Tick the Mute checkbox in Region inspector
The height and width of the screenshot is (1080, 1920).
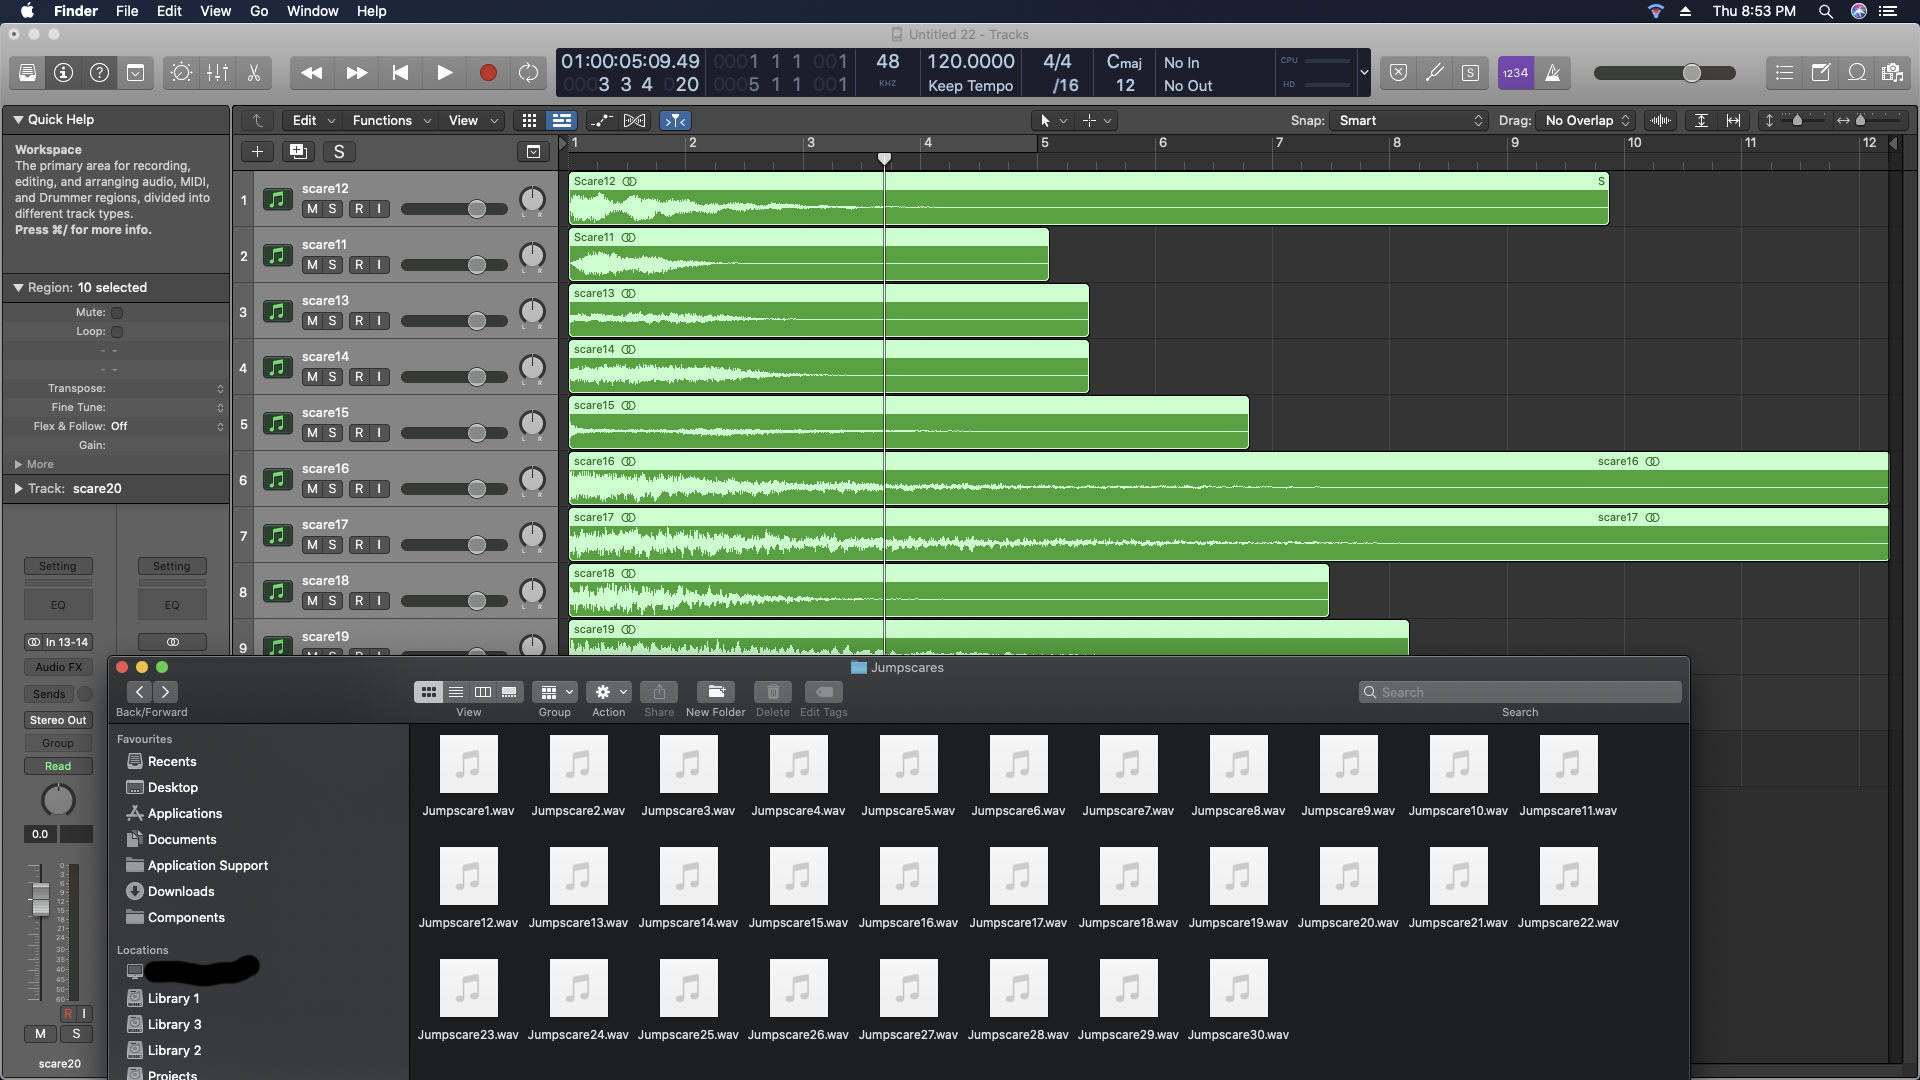[x=117, y=313]
